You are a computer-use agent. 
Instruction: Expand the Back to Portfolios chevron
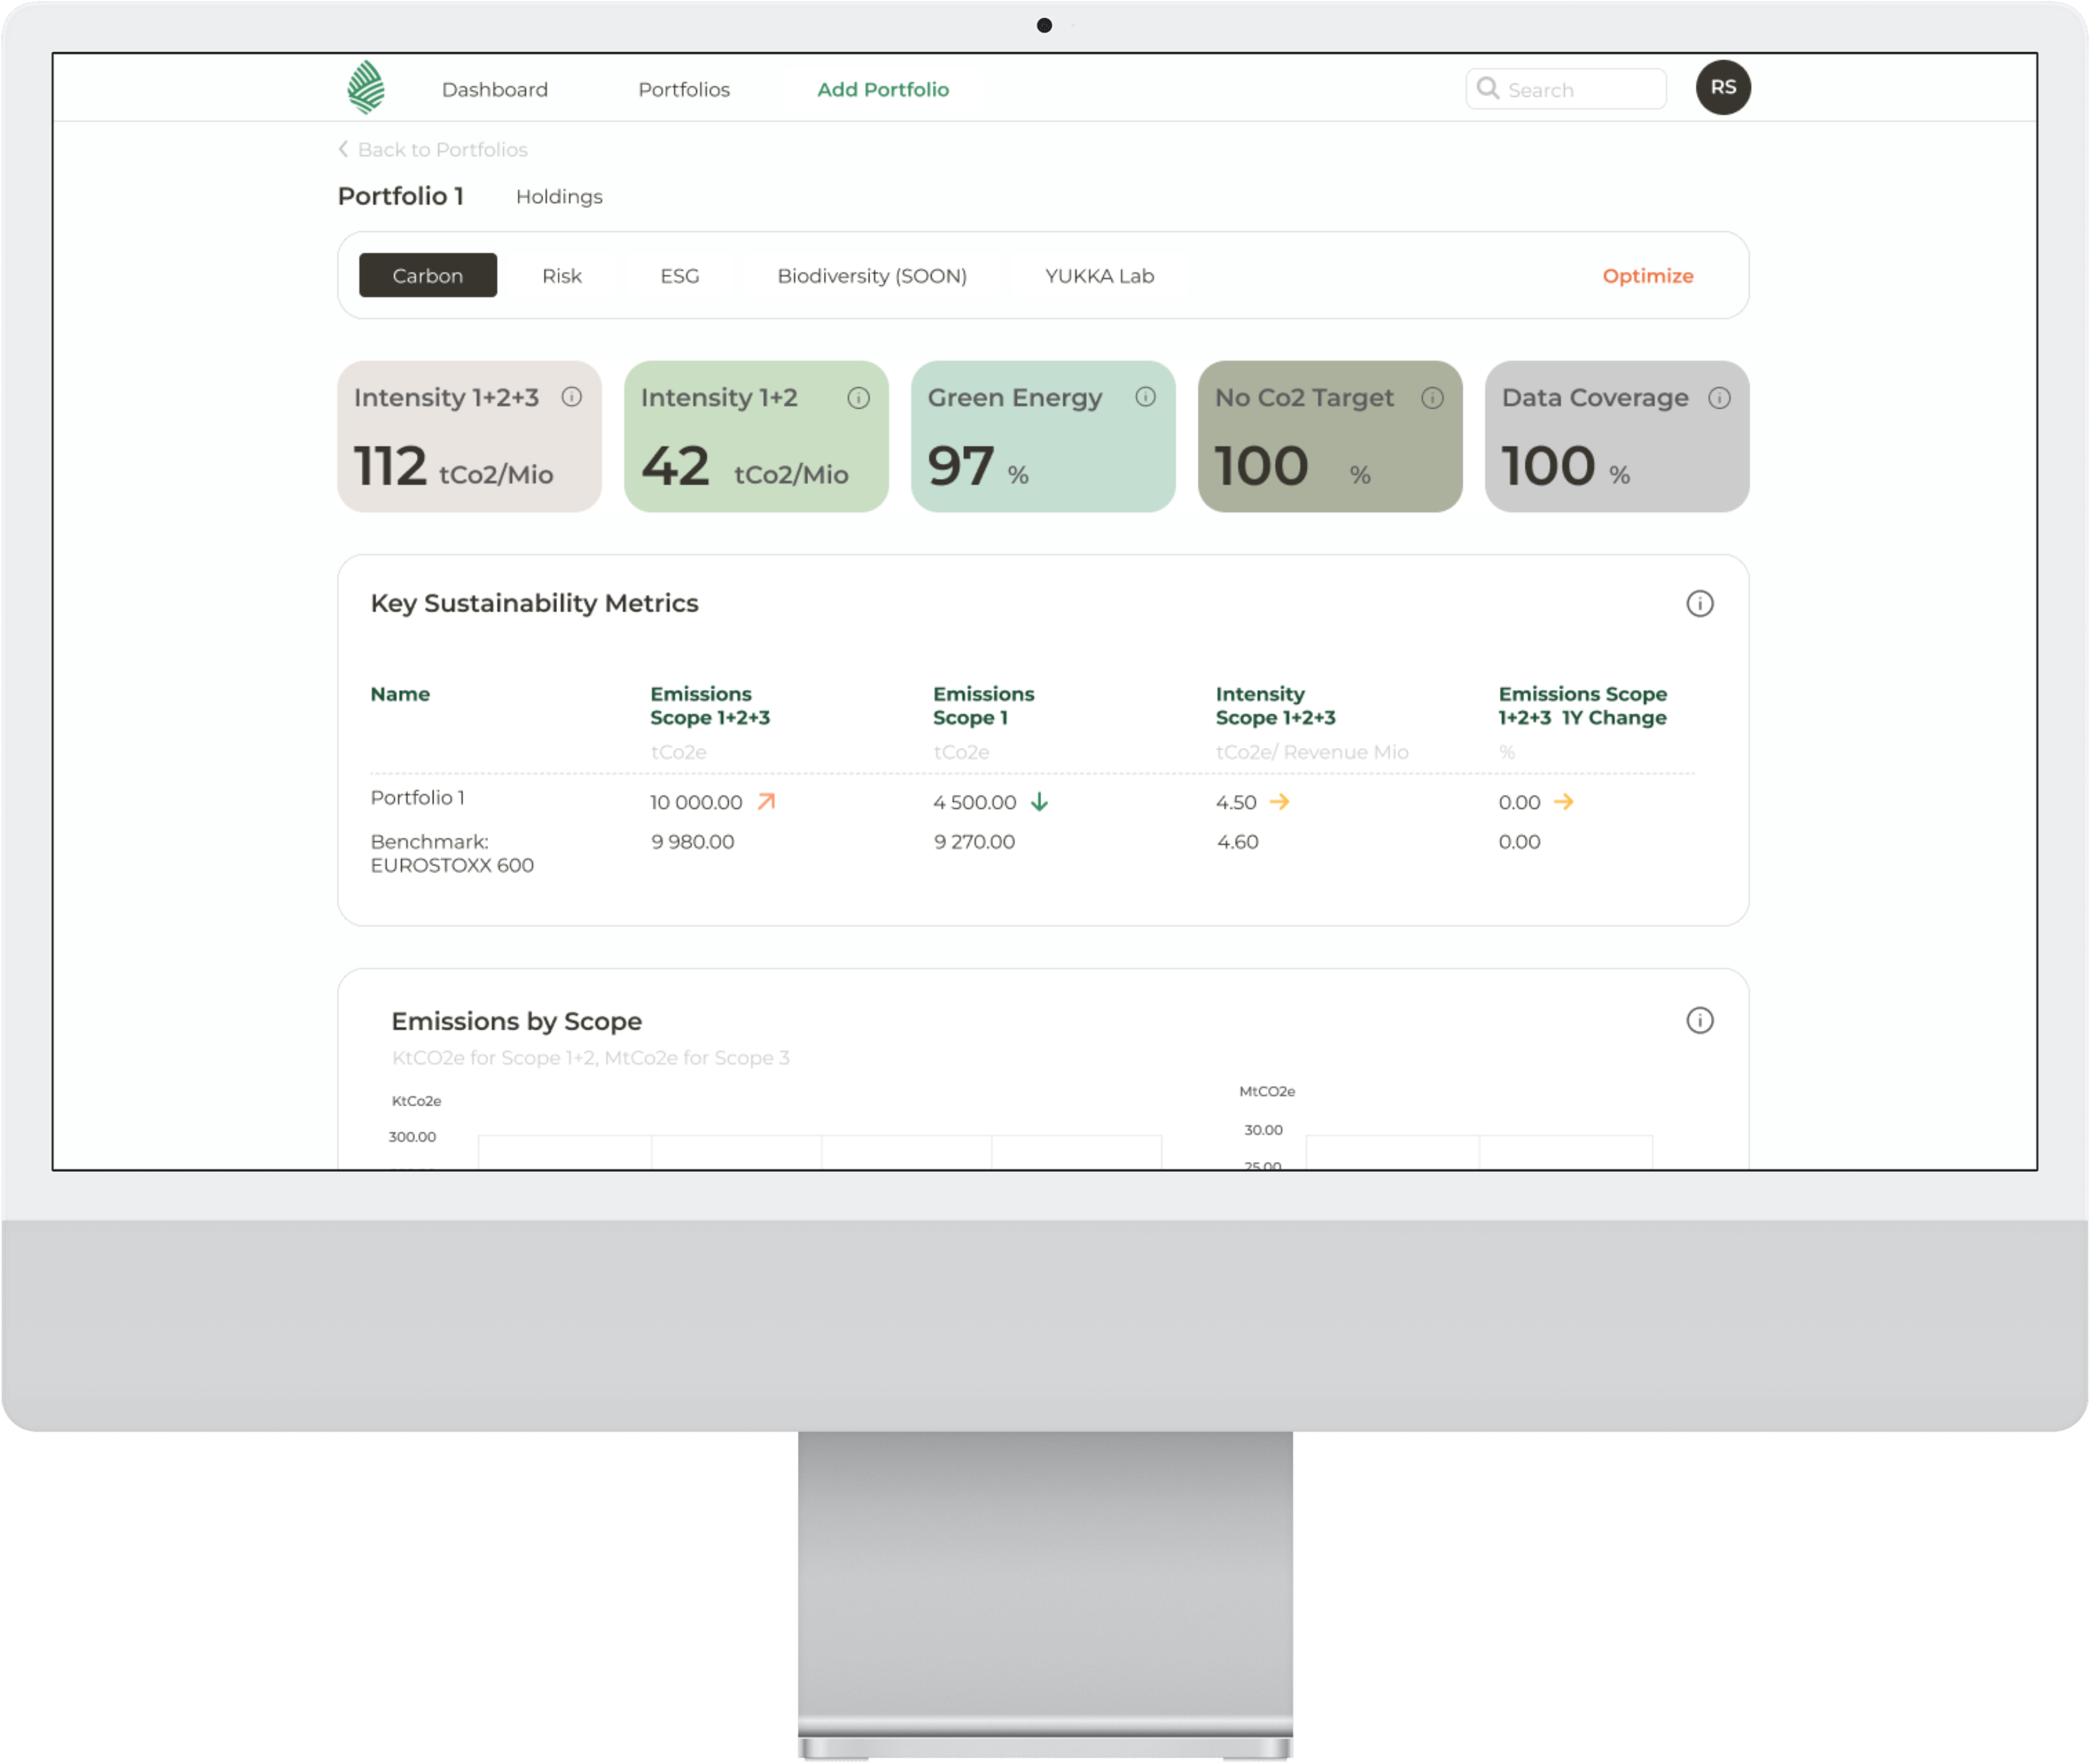[343, 149]
